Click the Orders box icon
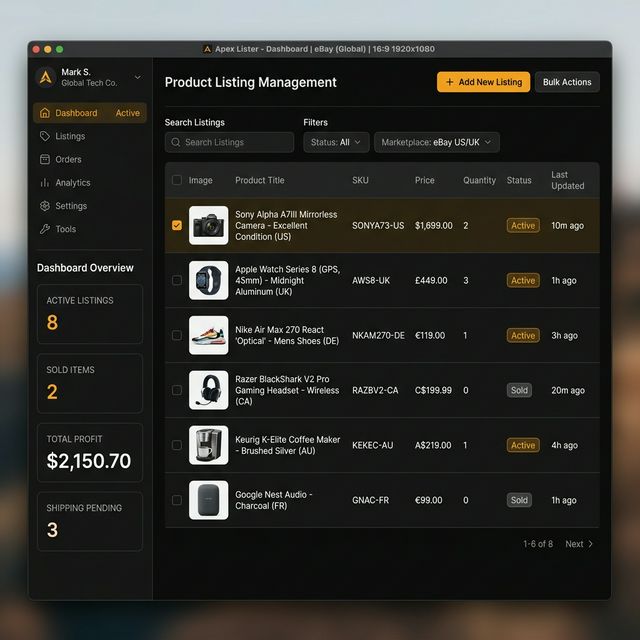The image size is (640, 640). coord(44,160)
